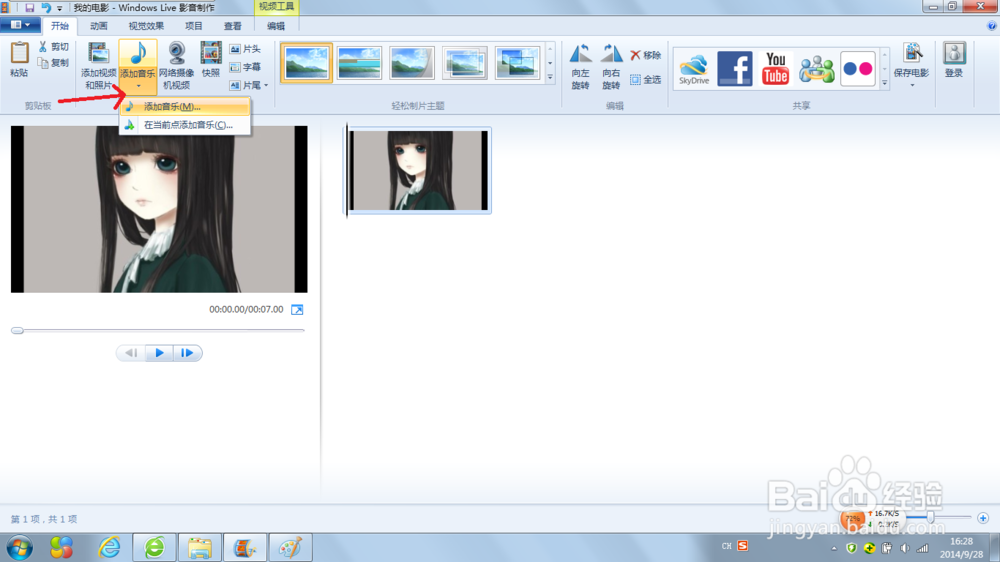1000x562 pixels.
Task: Expand the share destinations gallery
Action: coord(885,82)
